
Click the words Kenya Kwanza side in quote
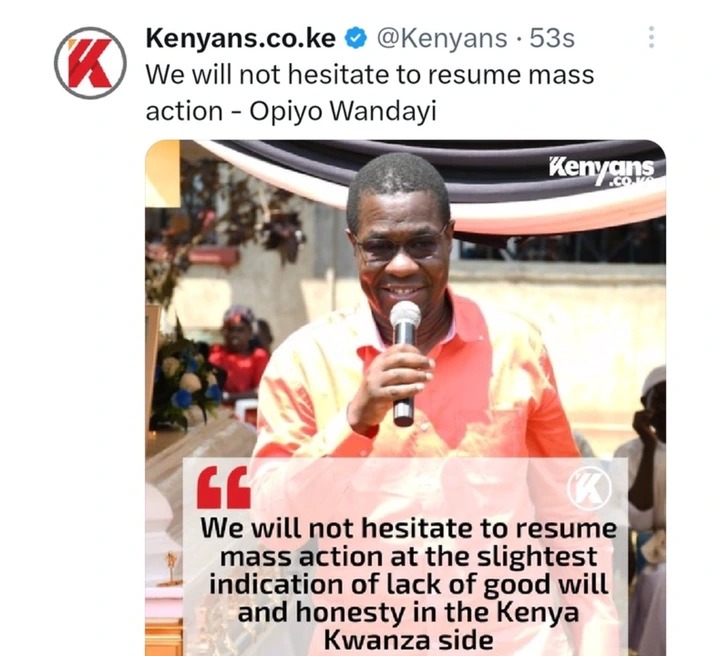(409, 627)
